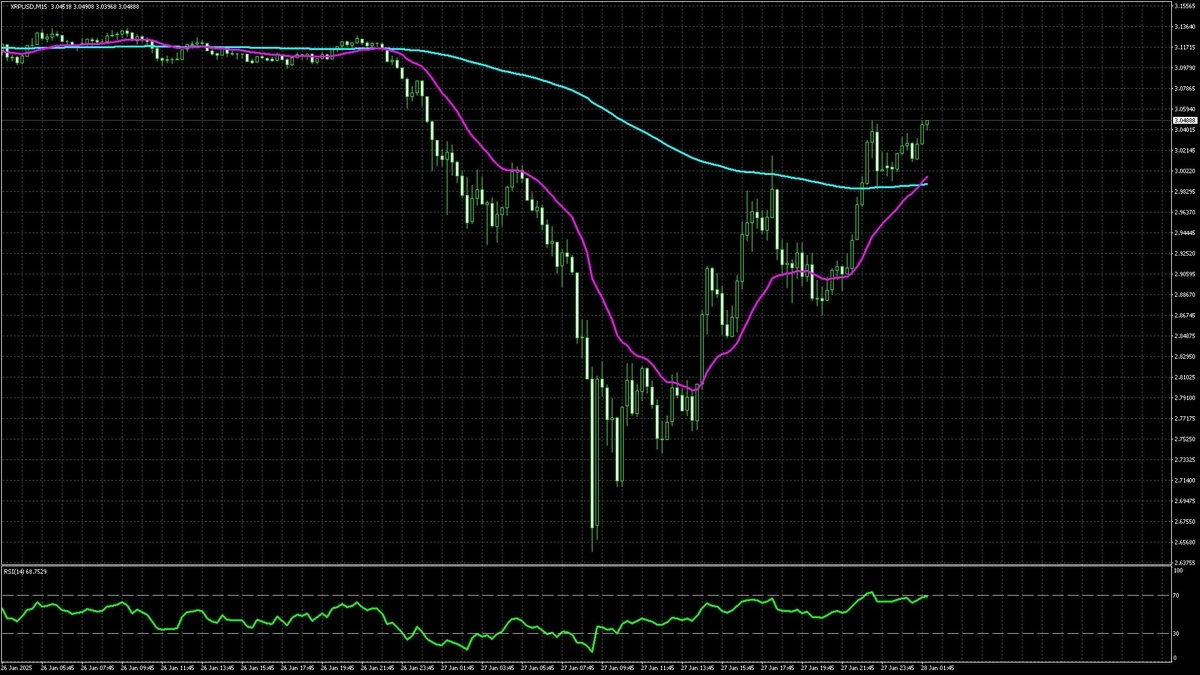
Task: Click price scale label 2.81025
Action: [x=1184, y=377]
